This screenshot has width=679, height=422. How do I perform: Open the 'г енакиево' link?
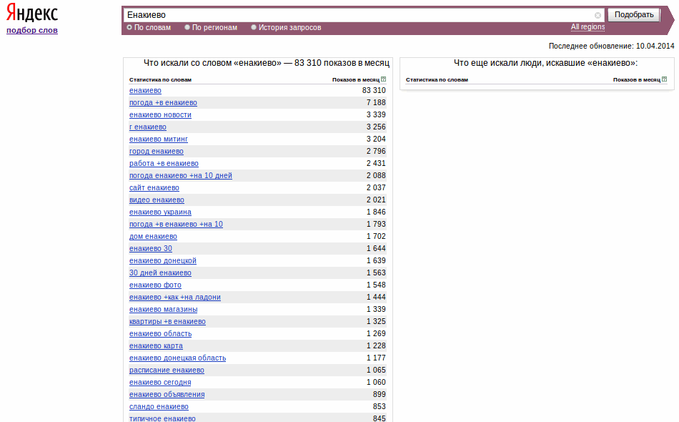click(x=148, y=127)
